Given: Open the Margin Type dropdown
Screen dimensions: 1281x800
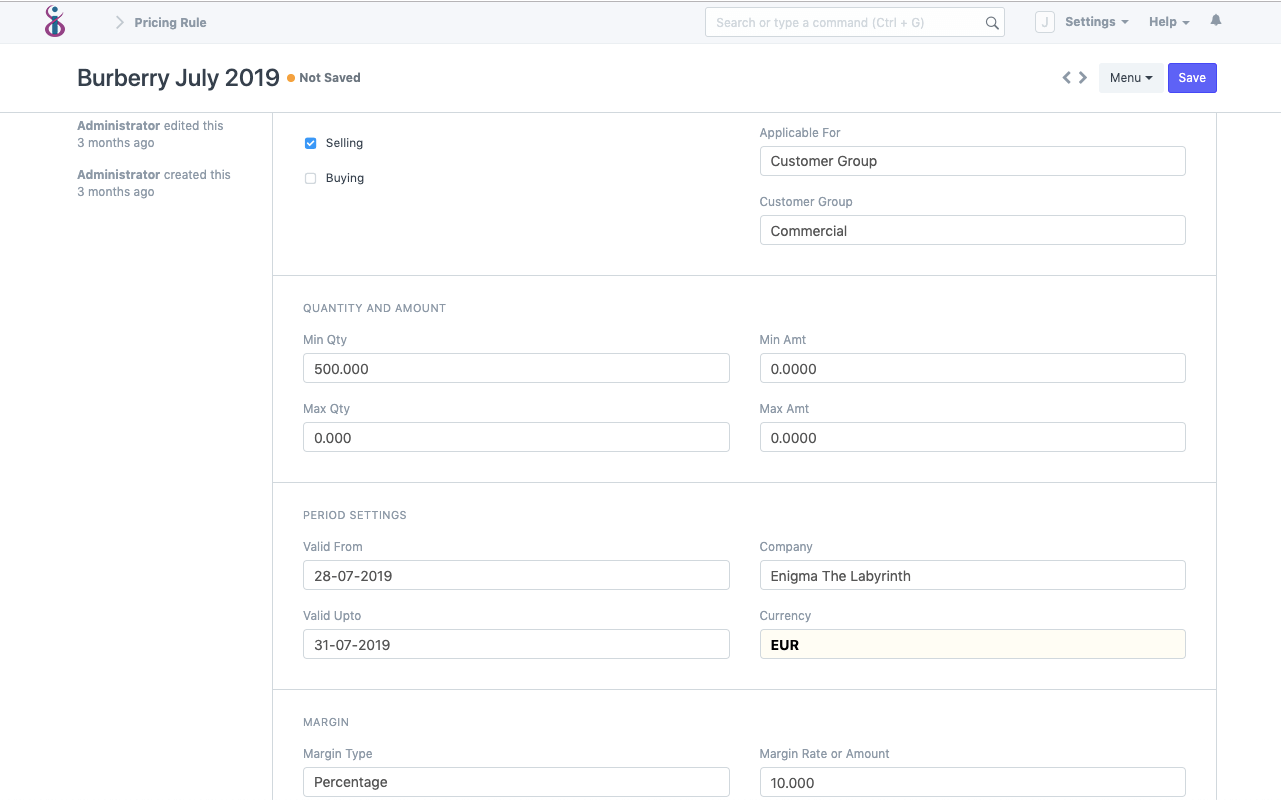Looking at the screenshot, I should click(x=515, y=781).
